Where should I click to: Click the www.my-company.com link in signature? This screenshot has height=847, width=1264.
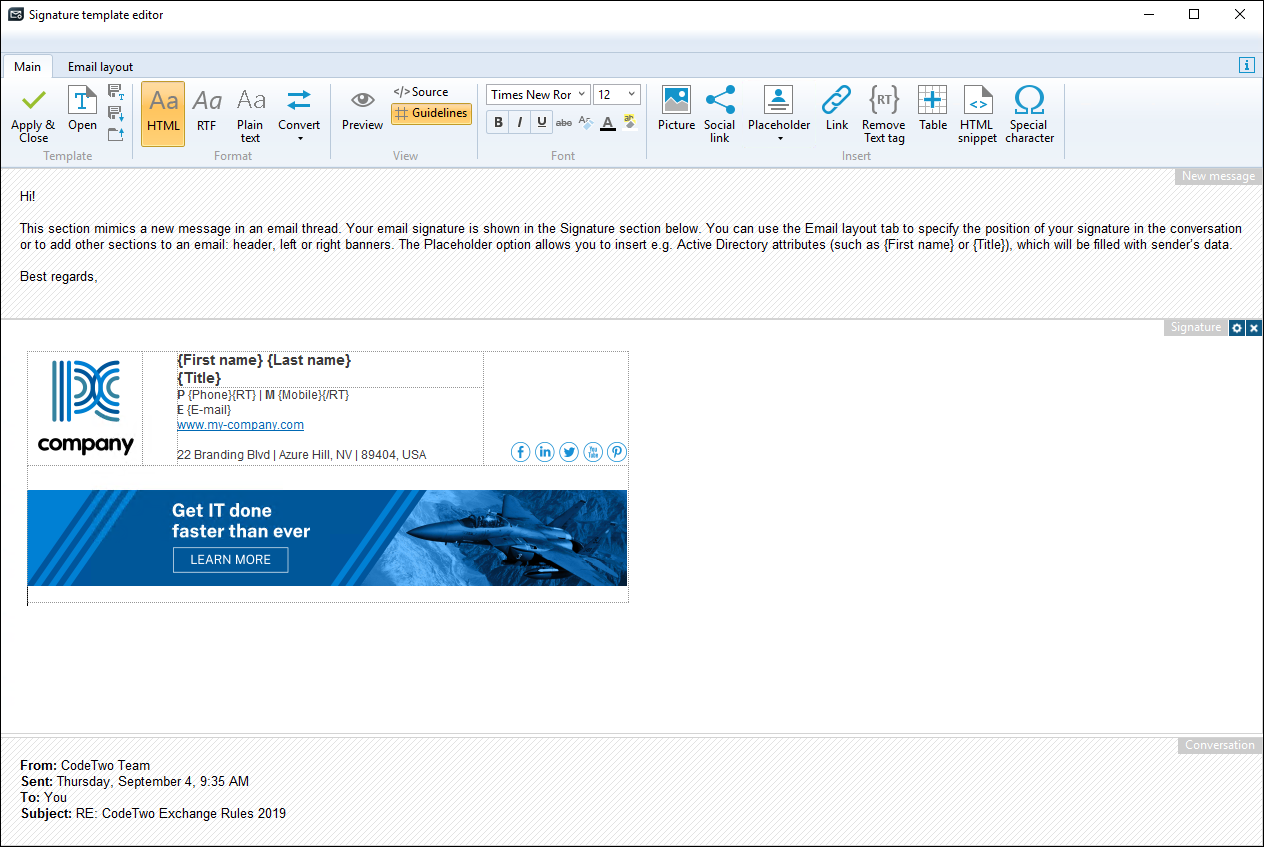point(240,425)
